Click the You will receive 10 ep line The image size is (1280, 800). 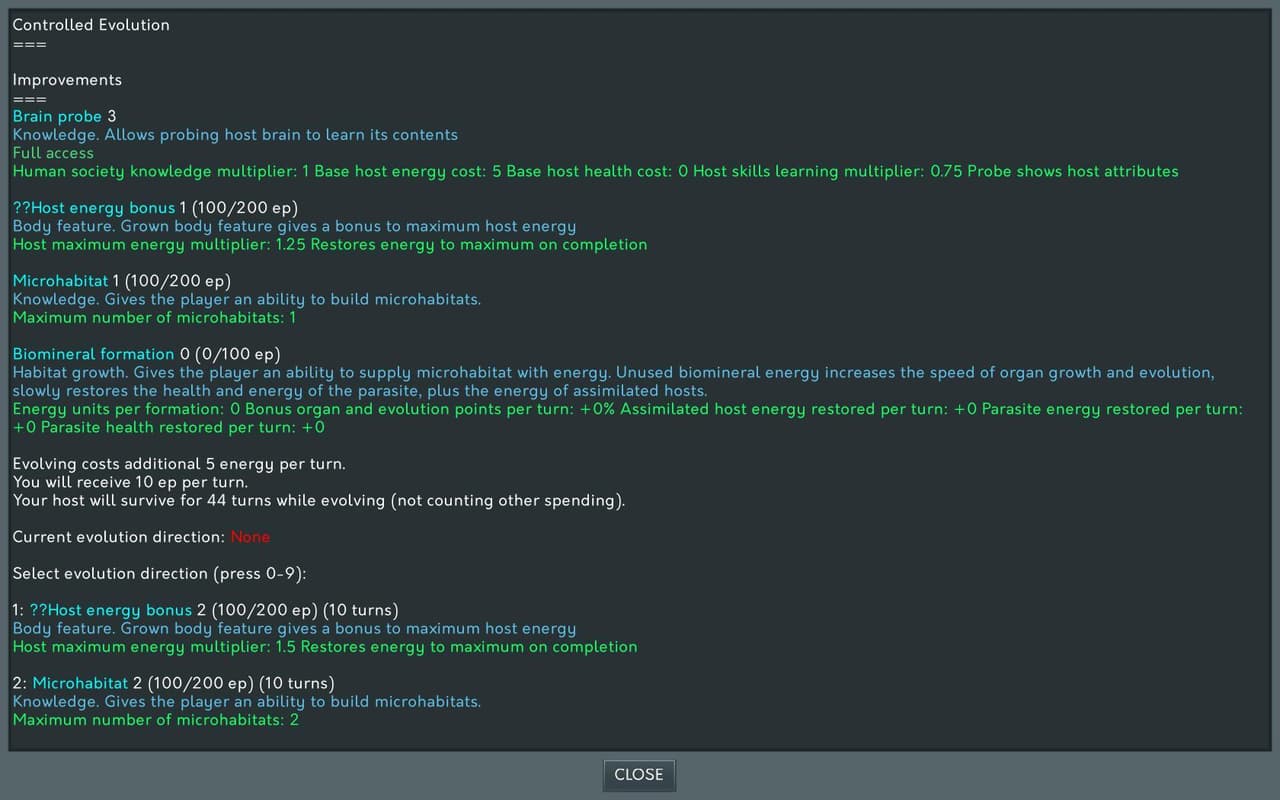[131, 482]
